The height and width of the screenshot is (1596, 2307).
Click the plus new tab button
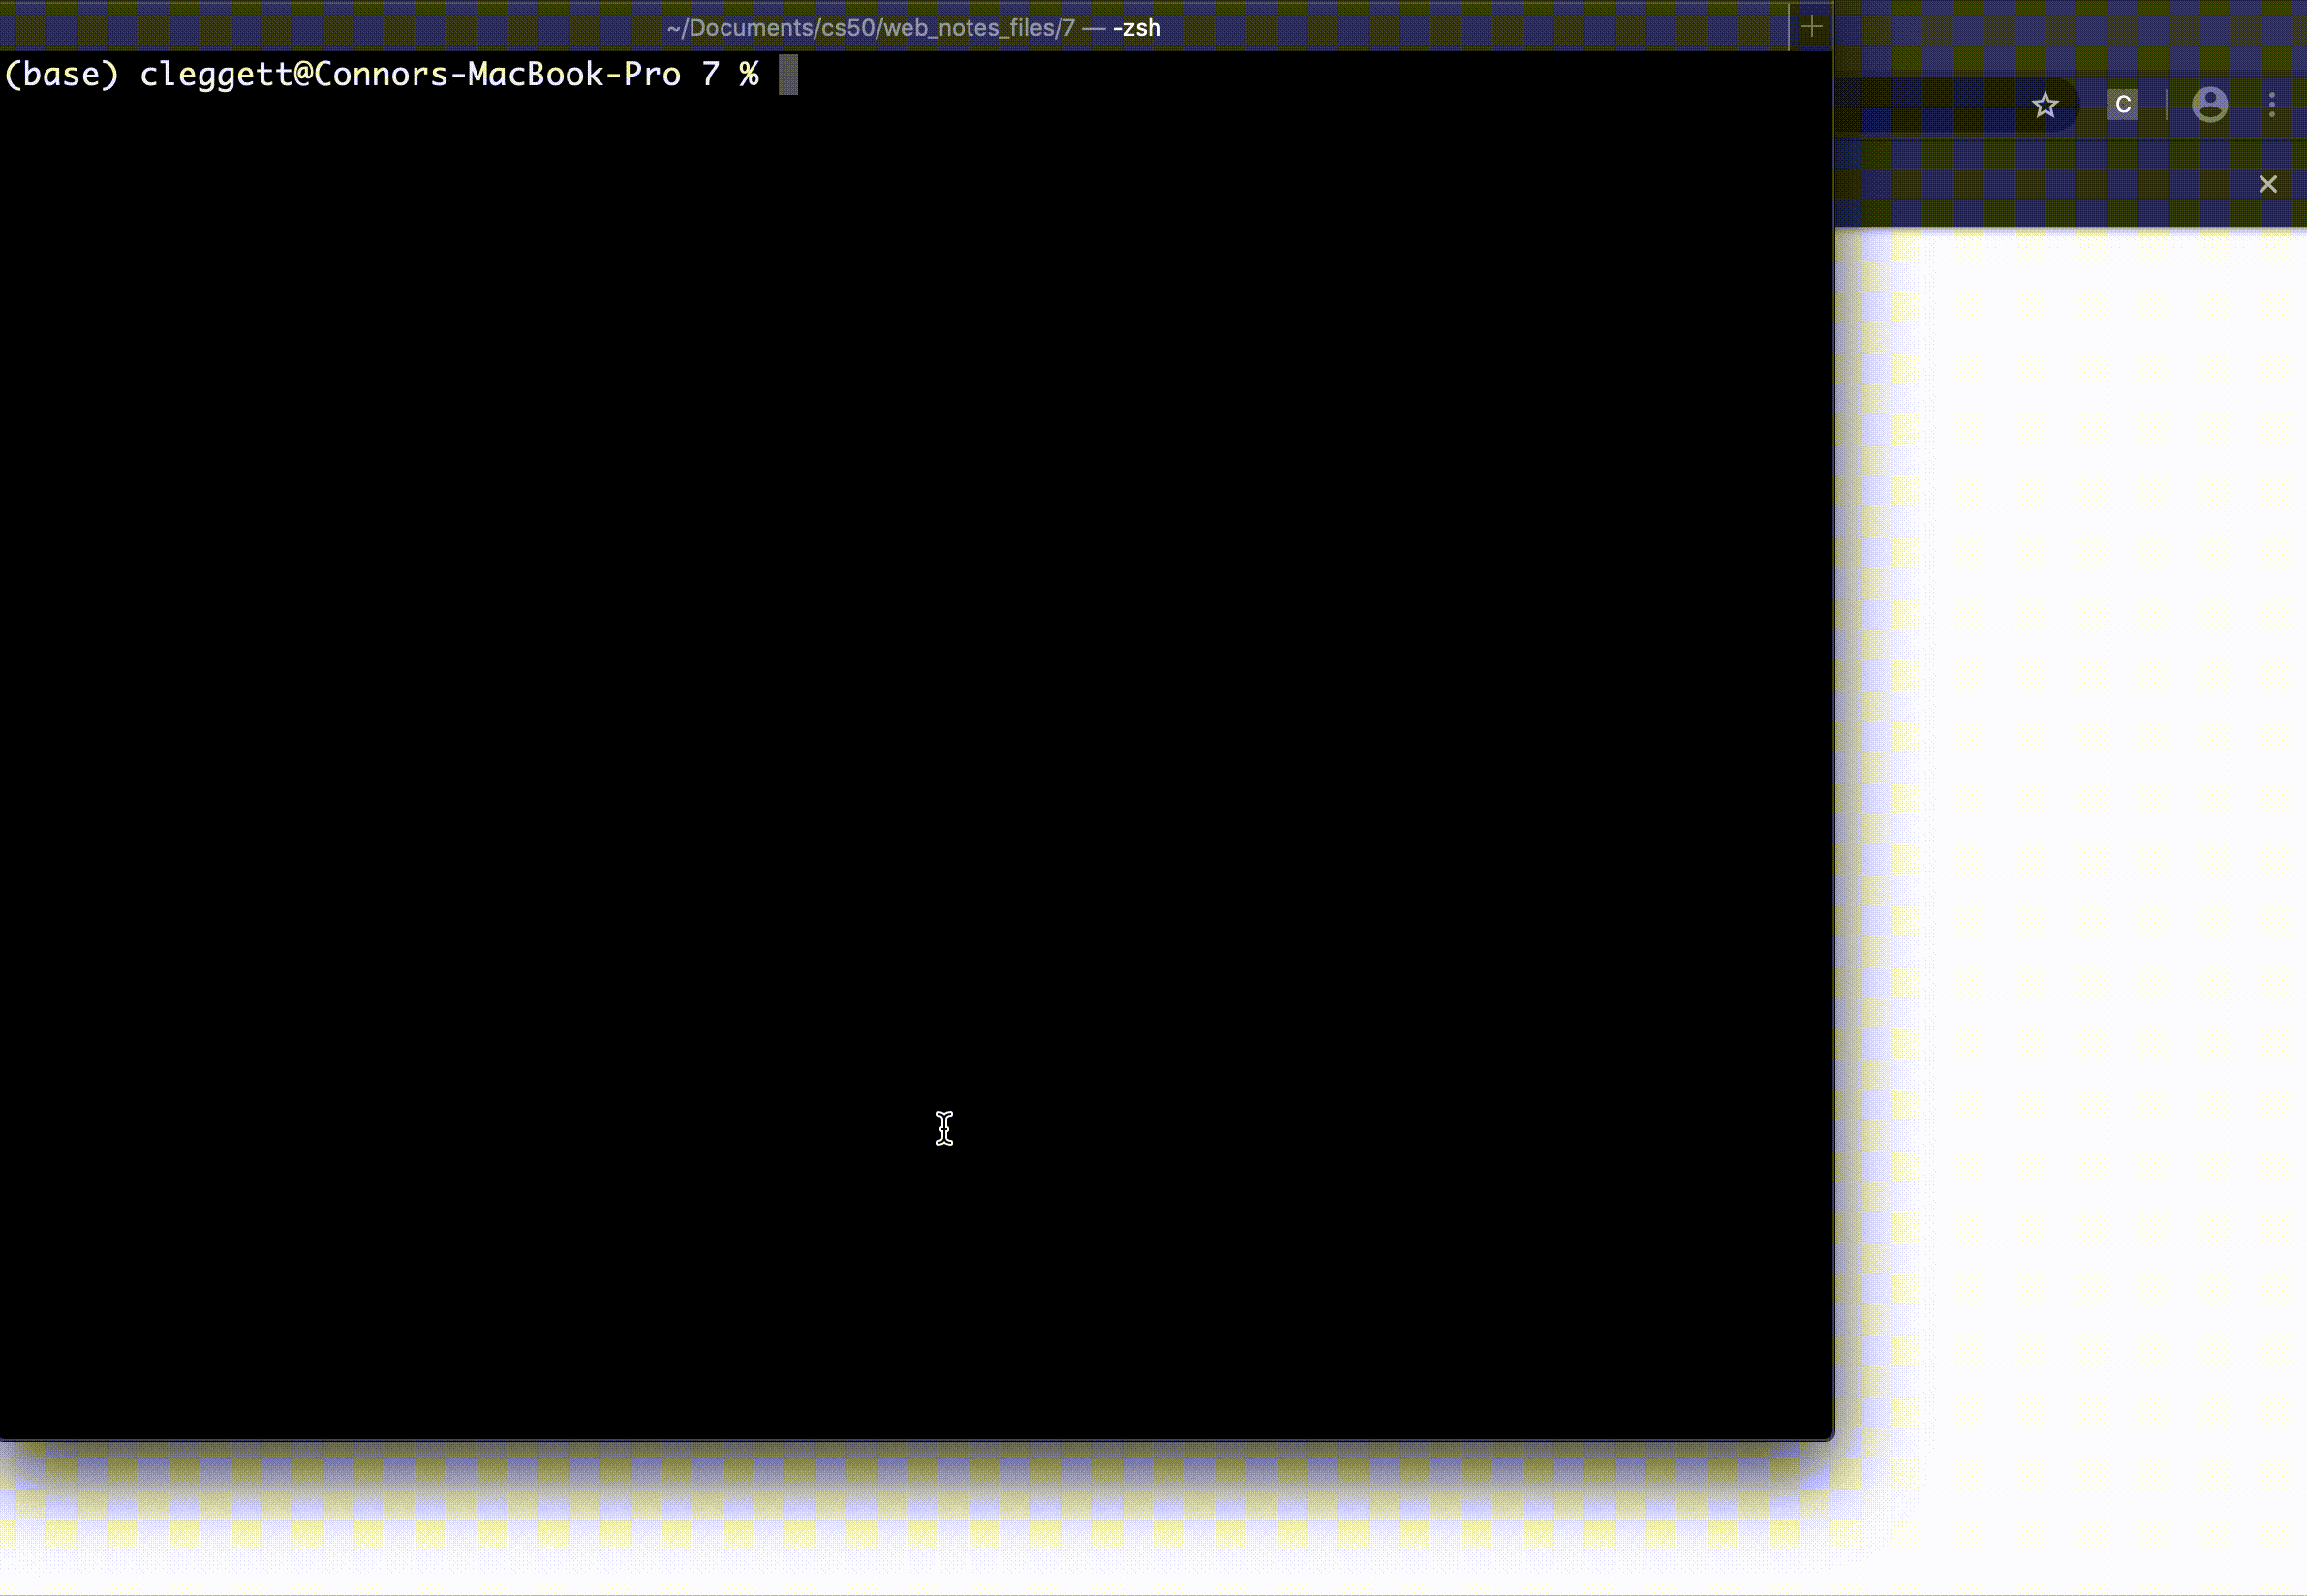1811,24
